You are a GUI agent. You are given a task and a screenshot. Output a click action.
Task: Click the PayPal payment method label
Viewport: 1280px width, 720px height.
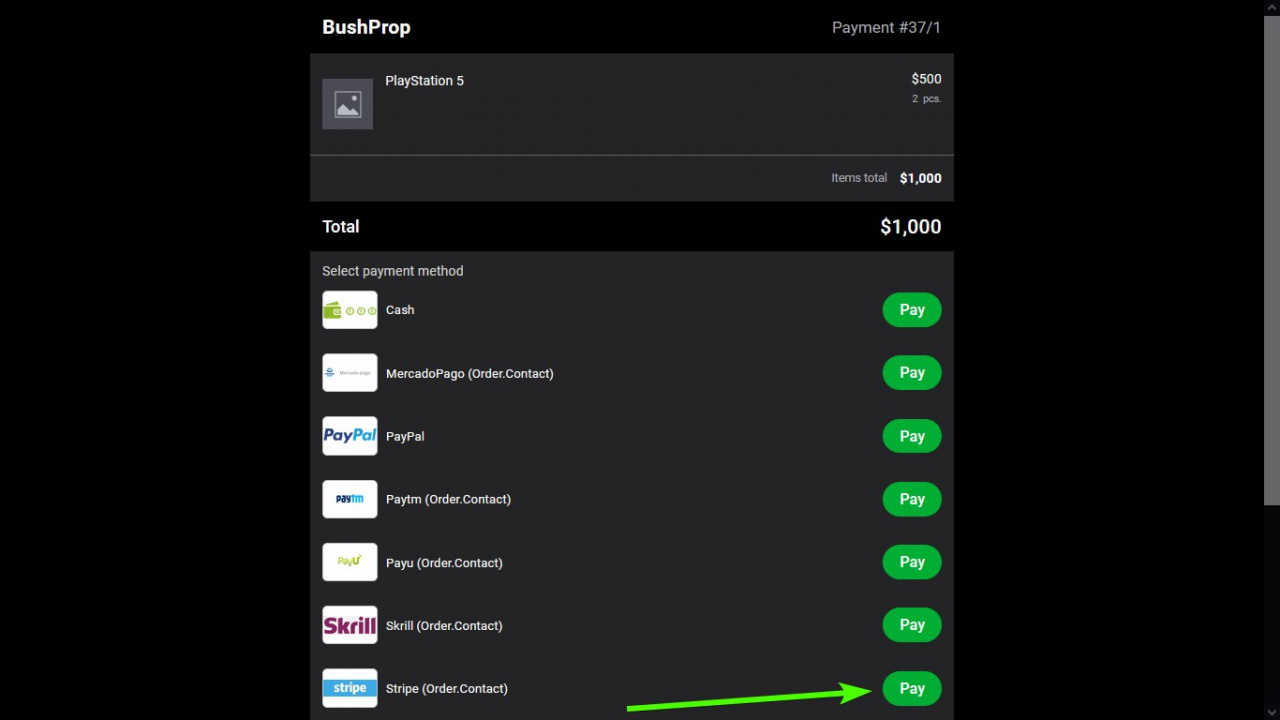click(405, 437)
